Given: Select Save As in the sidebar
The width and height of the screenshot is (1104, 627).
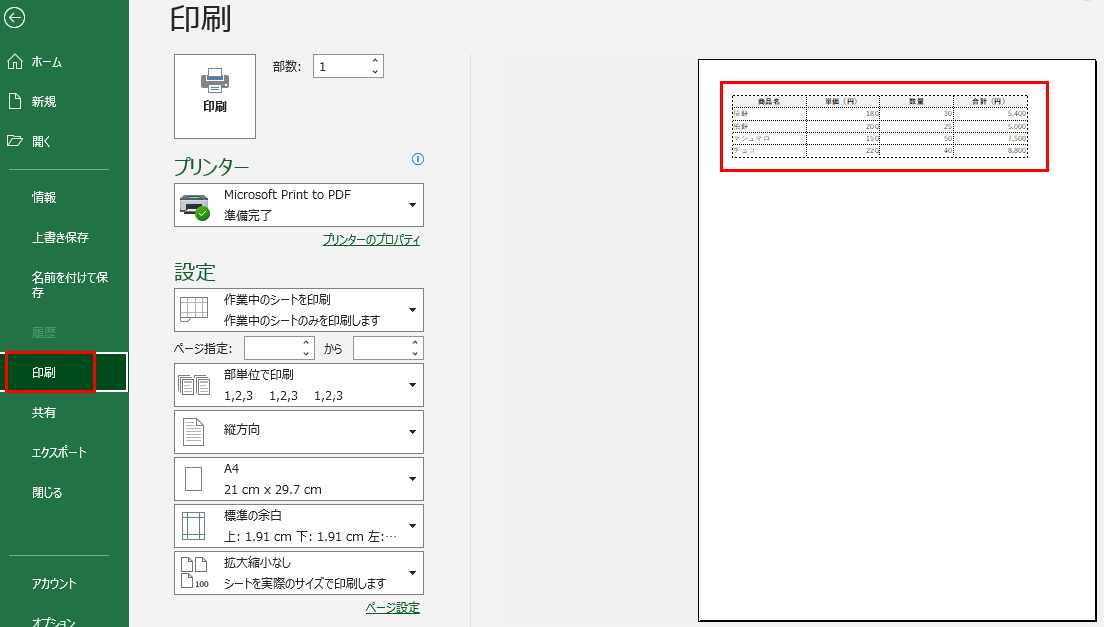Looking at the screenshot, I should click(69, 285).
